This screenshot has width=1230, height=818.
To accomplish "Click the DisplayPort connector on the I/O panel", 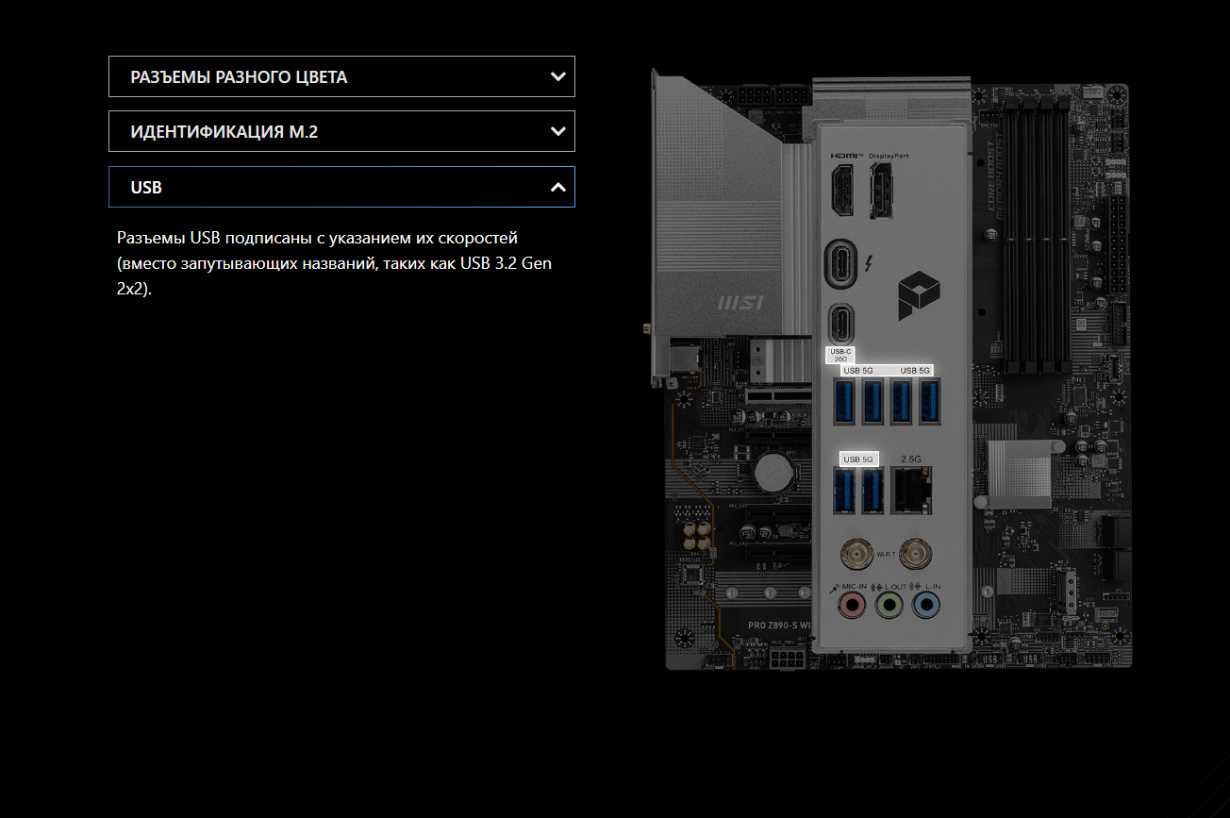I will pyautogui.click(x=882, y=191).
